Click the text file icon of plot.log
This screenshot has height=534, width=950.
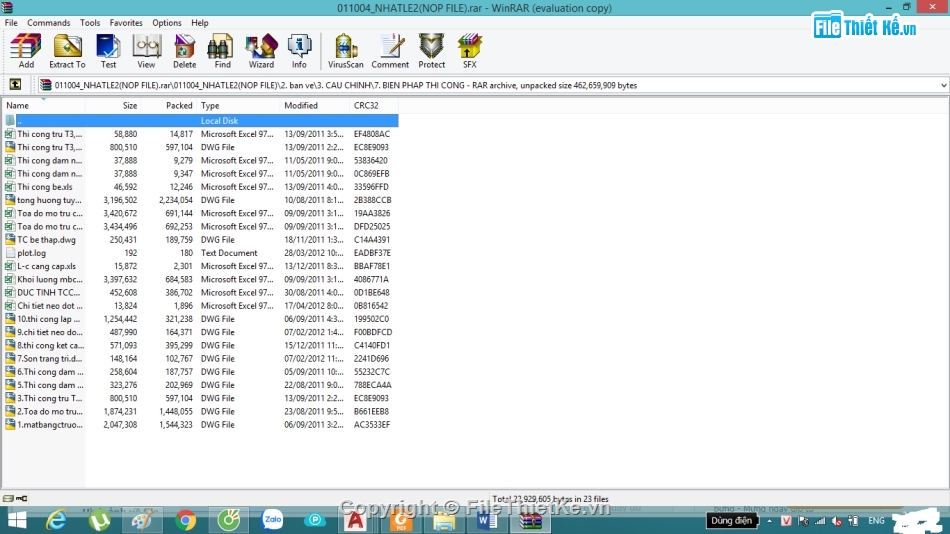tap(10, 253)
